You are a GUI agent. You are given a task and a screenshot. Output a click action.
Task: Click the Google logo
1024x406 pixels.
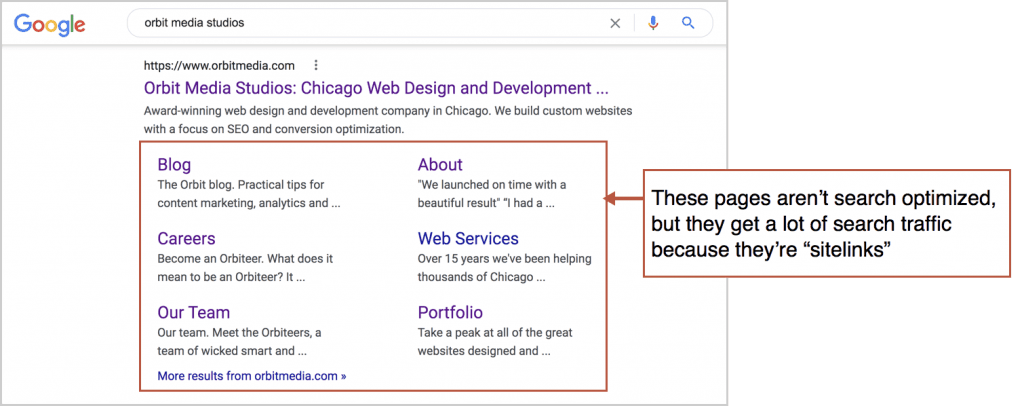(50, 24)
